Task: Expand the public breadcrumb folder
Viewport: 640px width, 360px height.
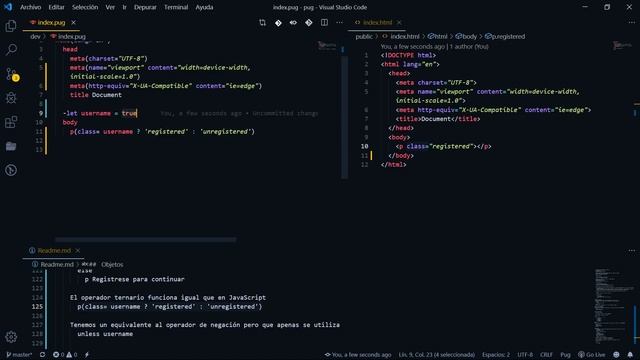Action: click(x=364, y=37)
